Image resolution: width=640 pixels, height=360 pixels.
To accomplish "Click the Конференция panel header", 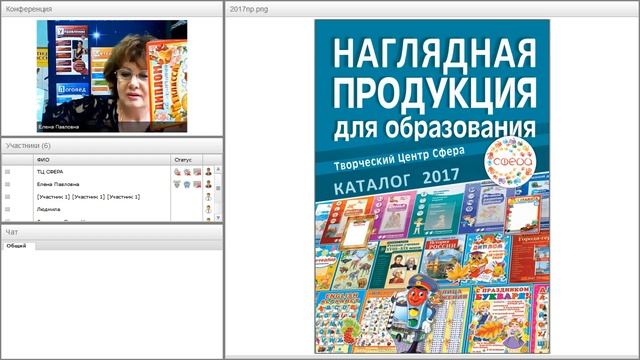I will [x=112, y=9].
